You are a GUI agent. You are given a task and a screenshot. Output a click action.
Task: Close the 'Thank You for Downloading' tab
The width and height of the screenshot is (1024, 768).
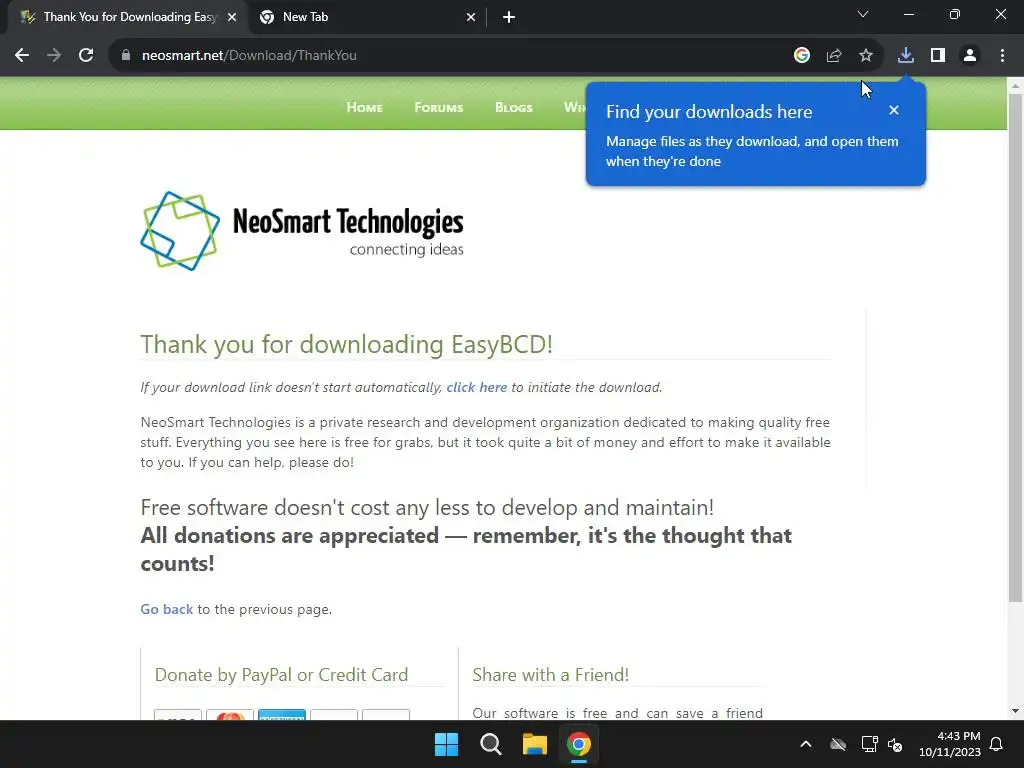(x=232, y=18)
